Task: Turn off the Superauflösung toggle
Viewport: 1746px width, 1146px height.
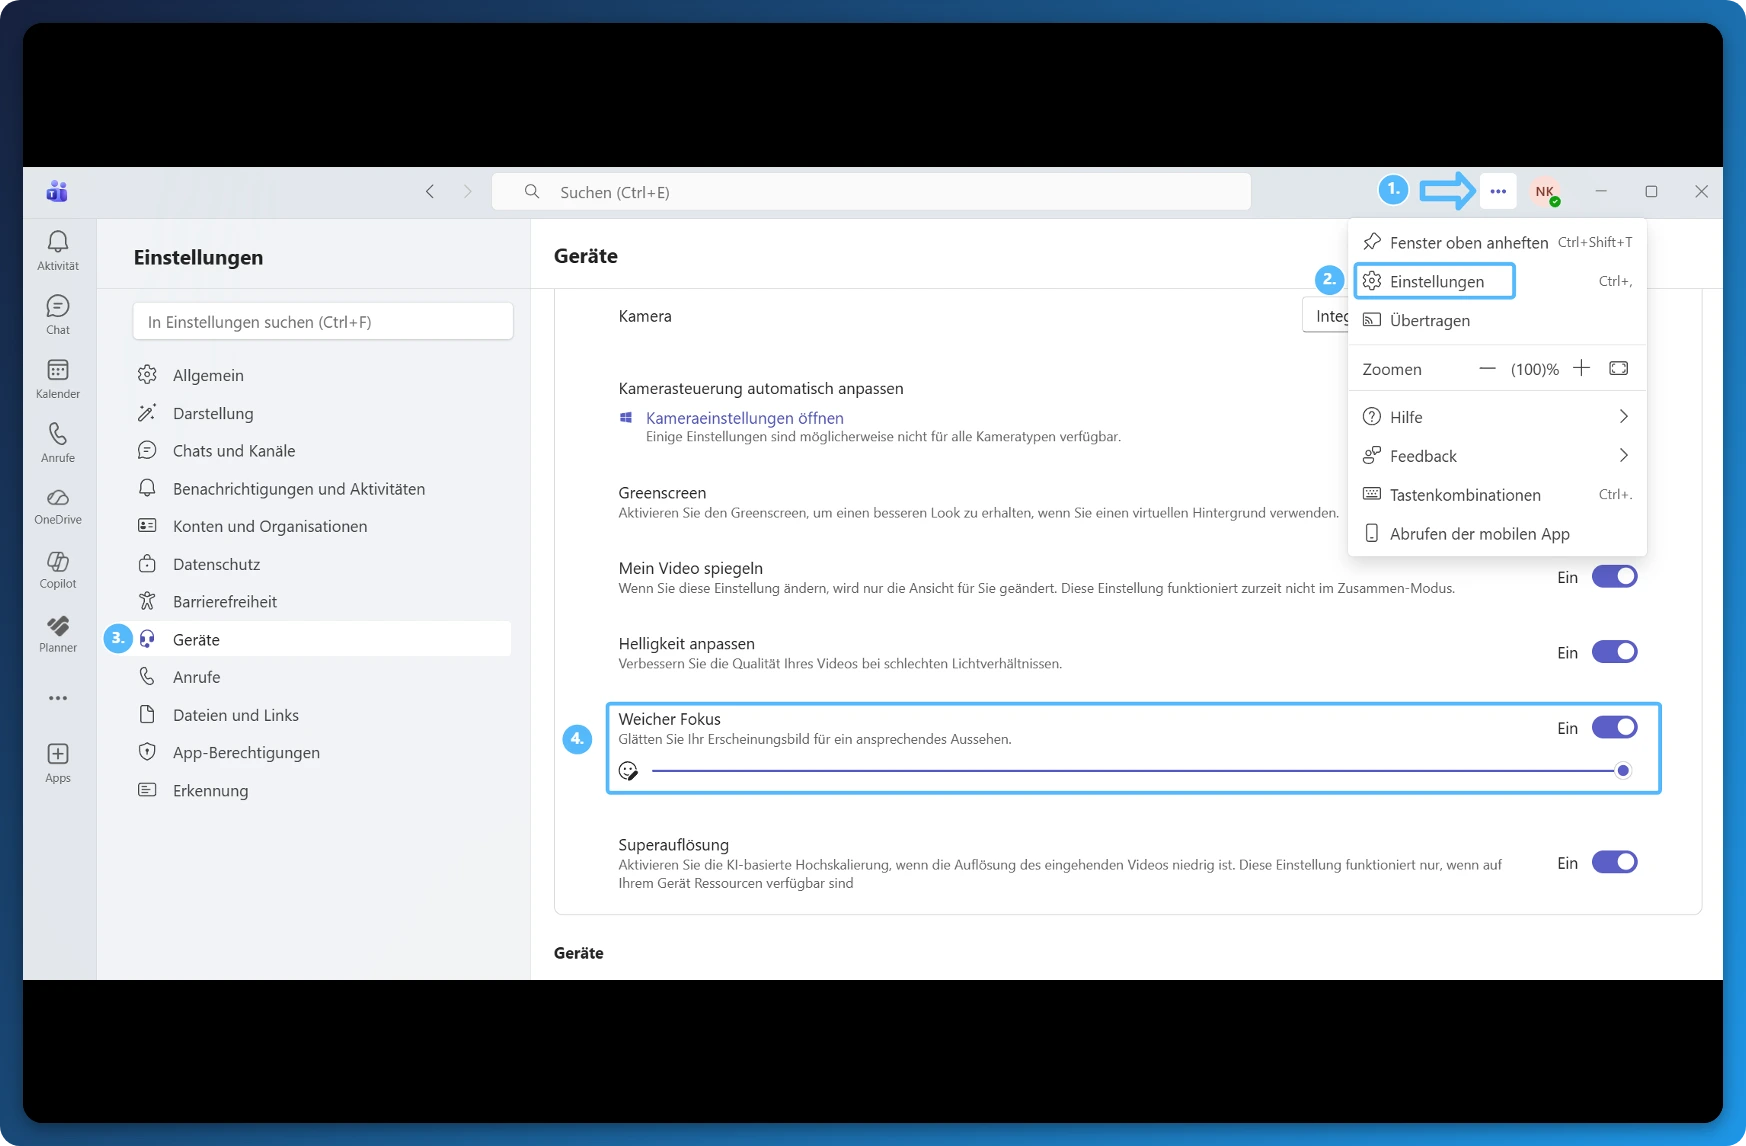Action: tap(1614, 862)
